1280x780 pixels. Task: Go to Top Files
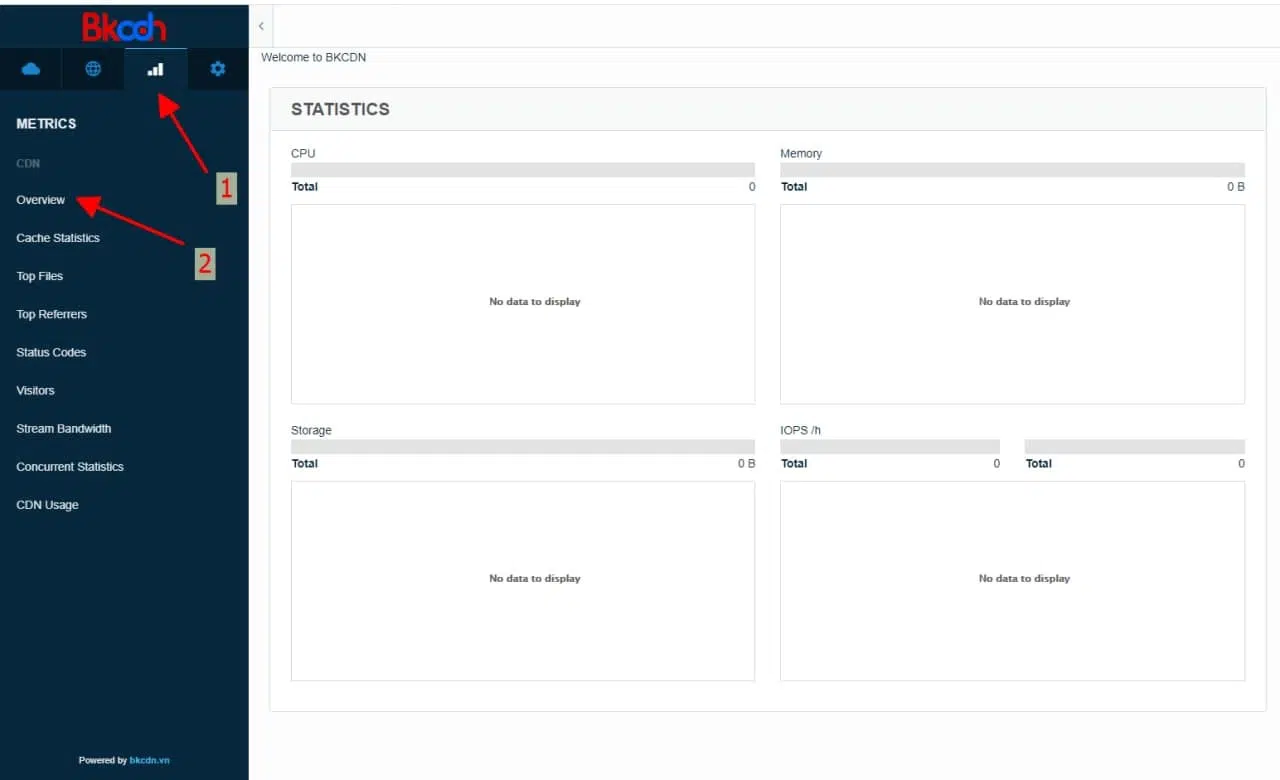(40, 276)
